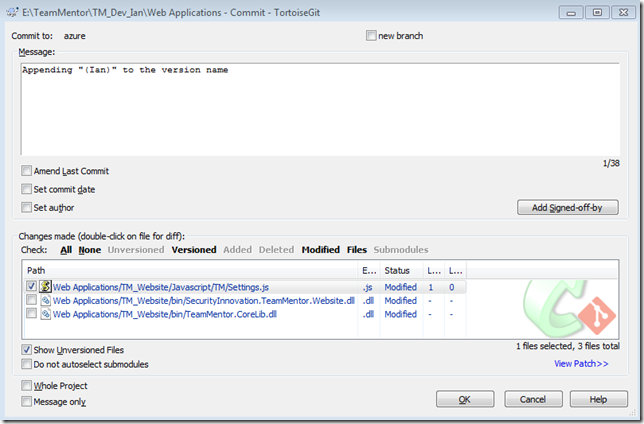Viewport: 644px width, 424px height.
Task: Click inside the commit message text box
Action: pyautogui.click(x=320, y=109)
